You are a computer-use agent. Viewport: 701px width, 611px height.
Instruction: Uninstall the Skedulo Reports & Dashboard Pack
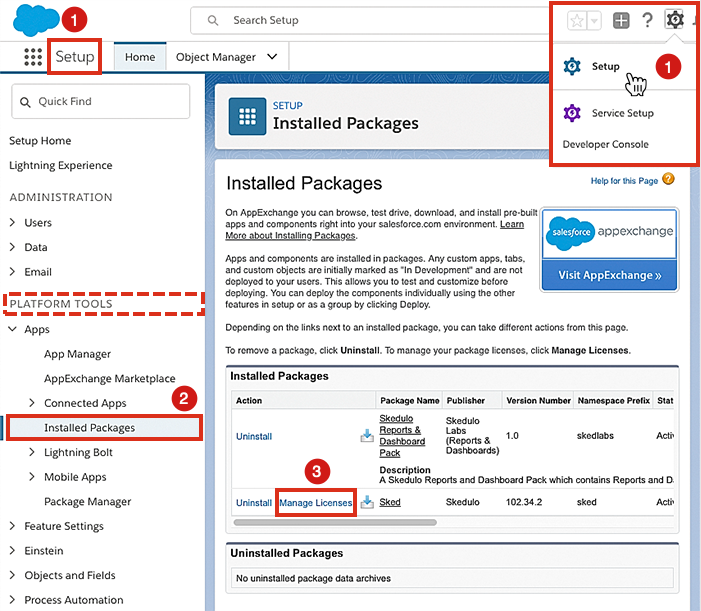pyautogui.click(x=254, y=437)
